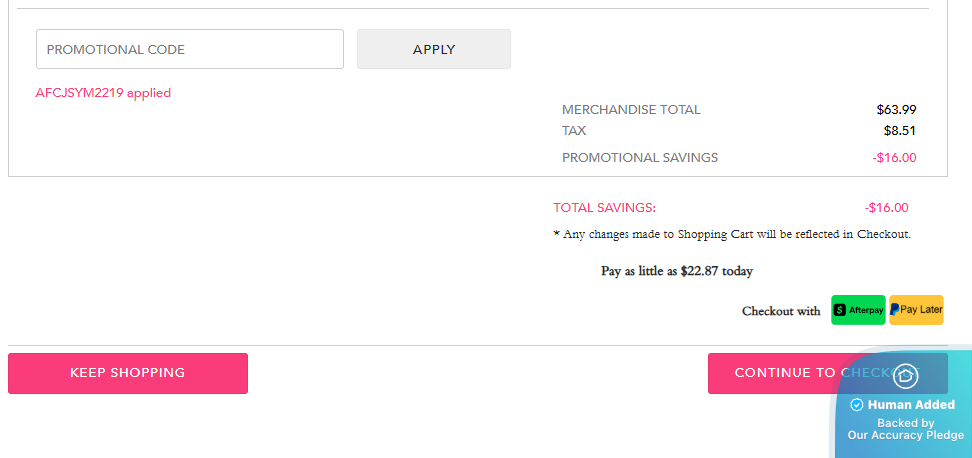Select the AFCJSYM2219 applied message
The image size is (972, 458).
click(103, 93)
